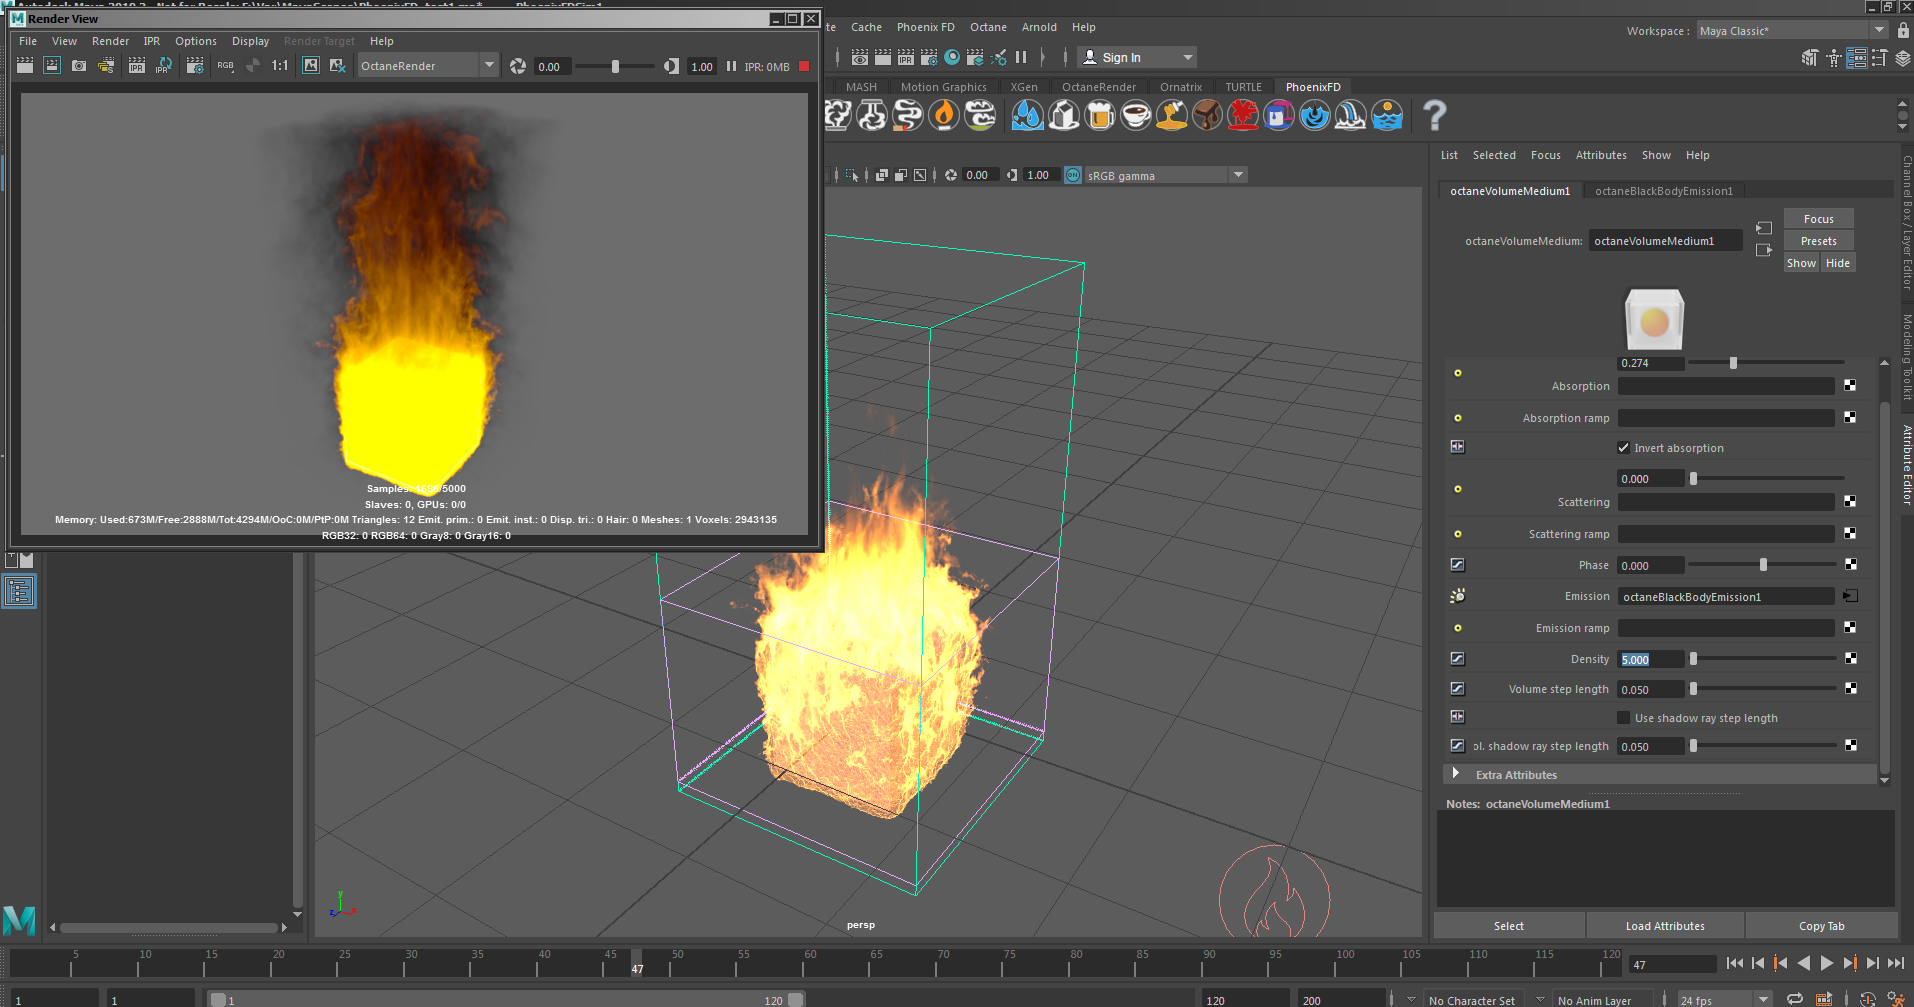
Task: Toggle the Invert absorption checkbox
Action: 1623,448
